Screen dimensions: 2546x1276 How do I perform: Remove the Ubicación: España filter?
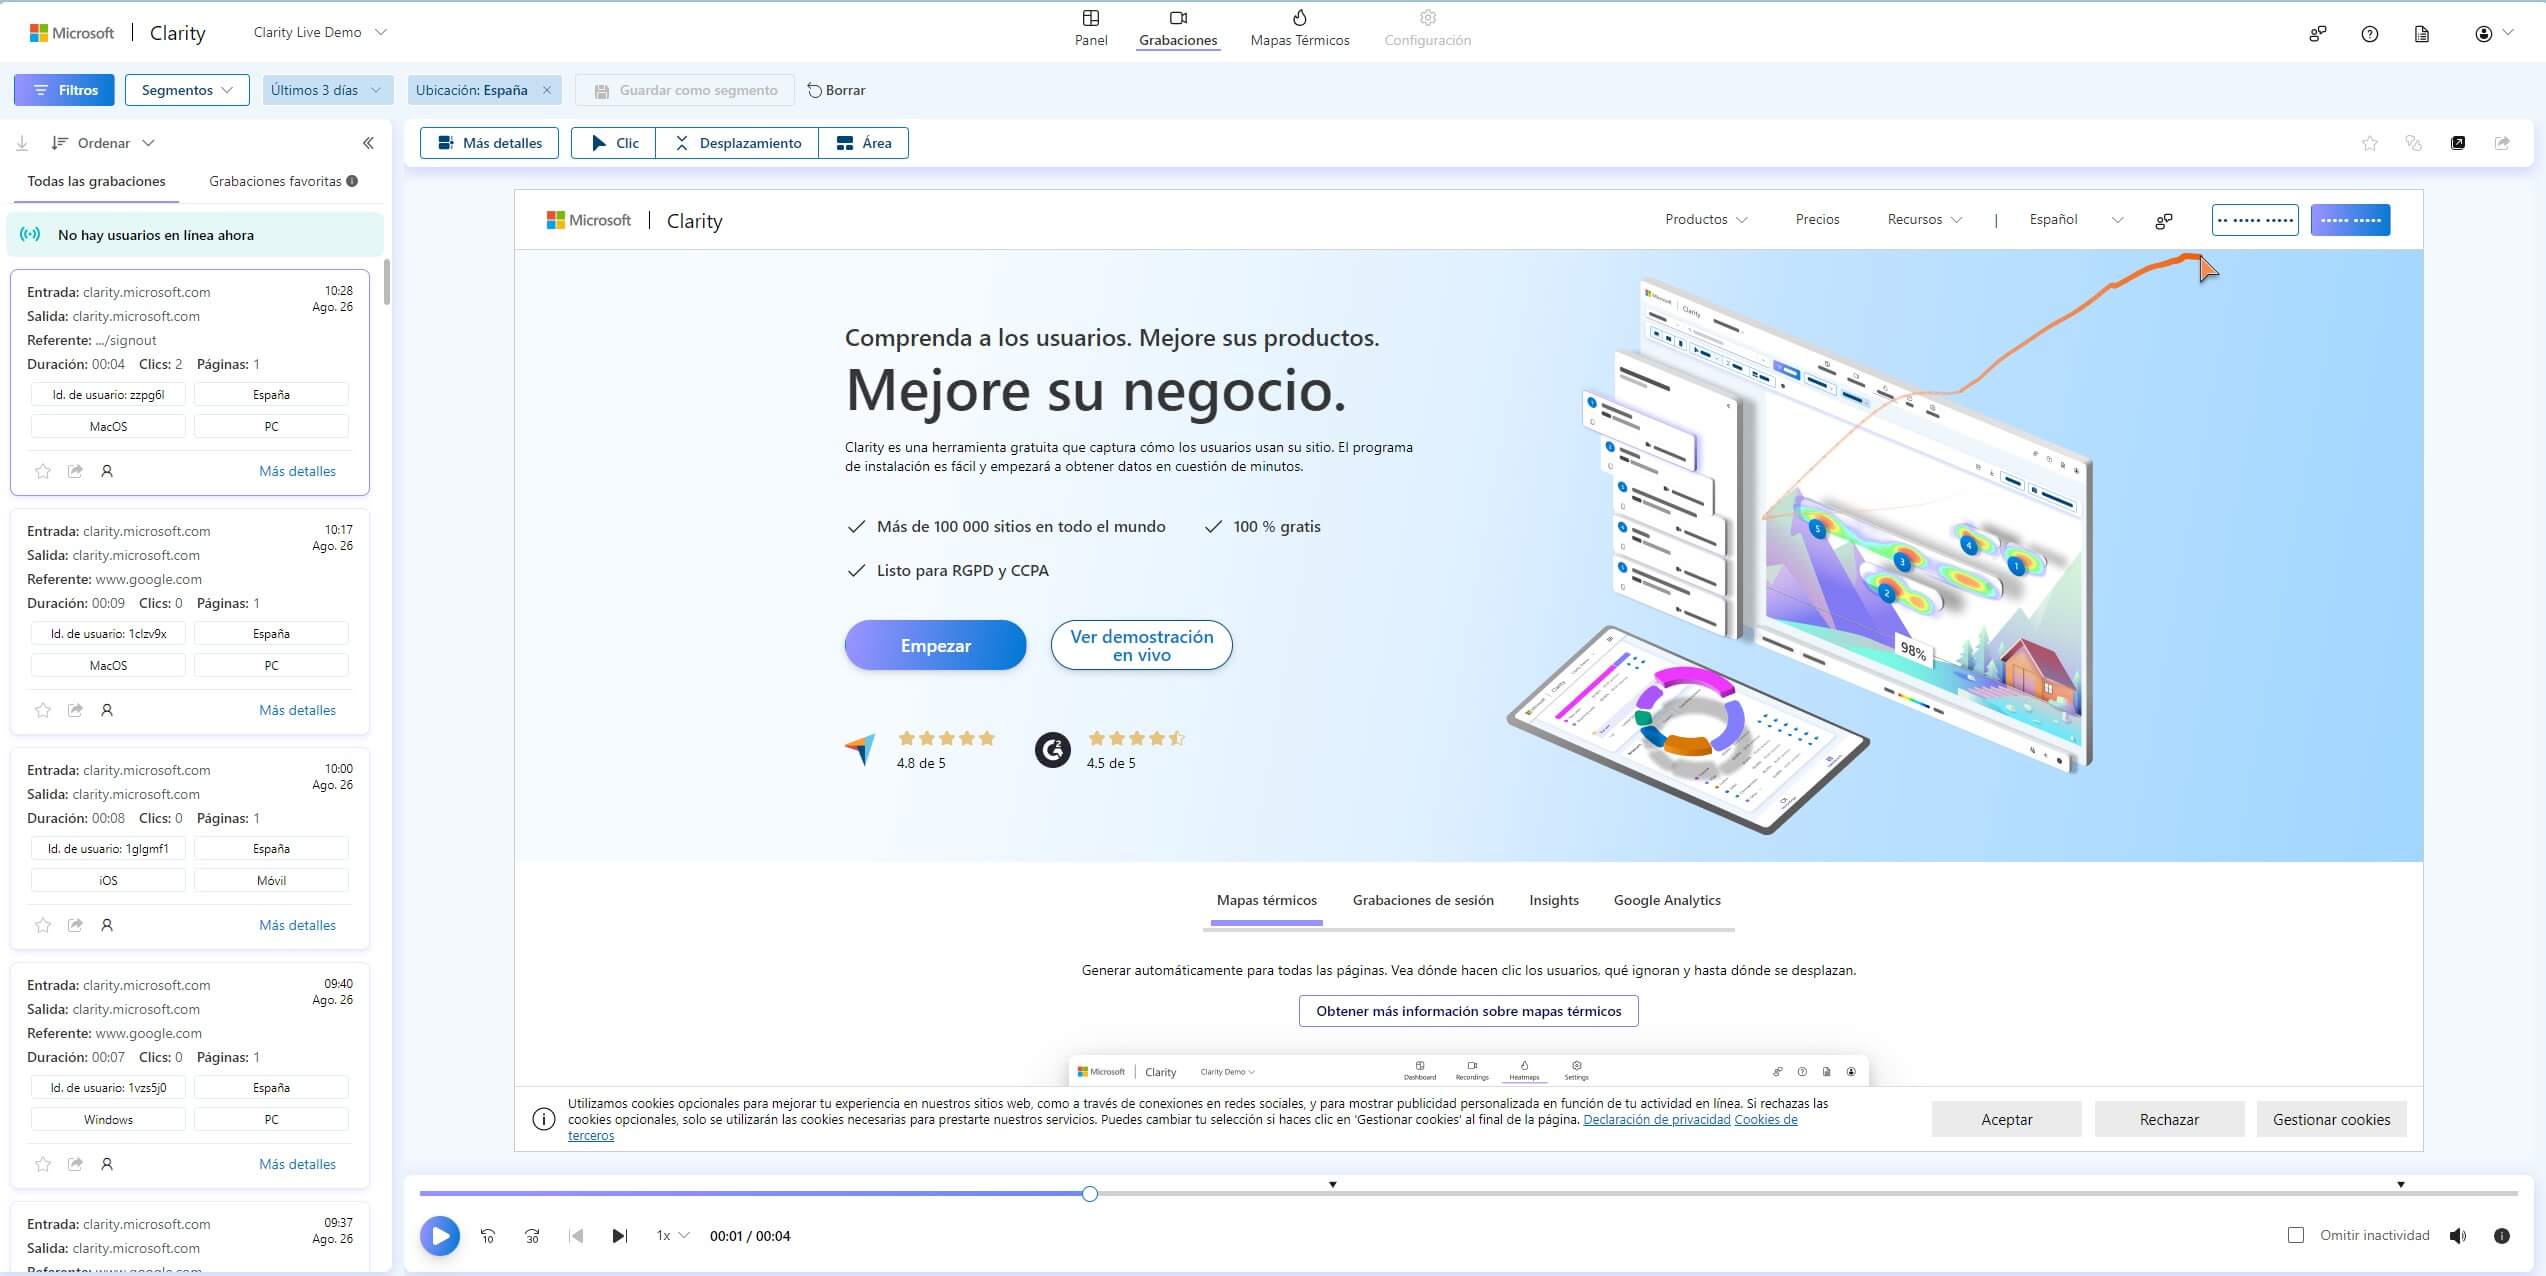click(547, 90)
